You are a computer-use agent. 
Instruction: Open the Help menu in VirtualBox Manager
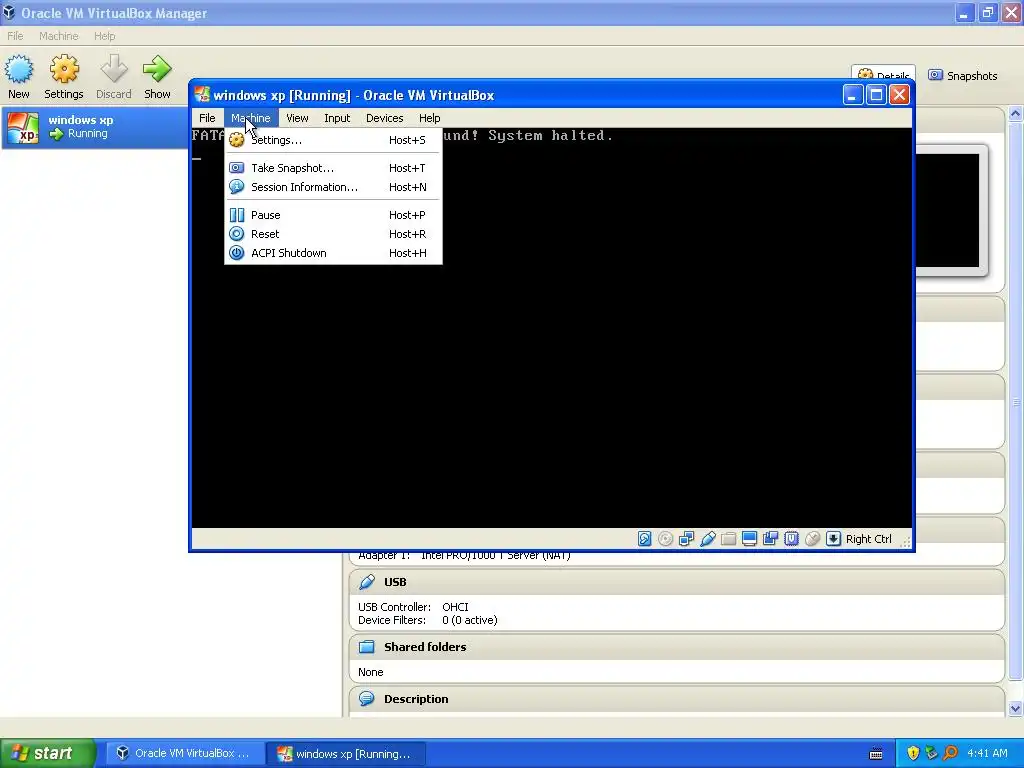[x=104, y=36]
